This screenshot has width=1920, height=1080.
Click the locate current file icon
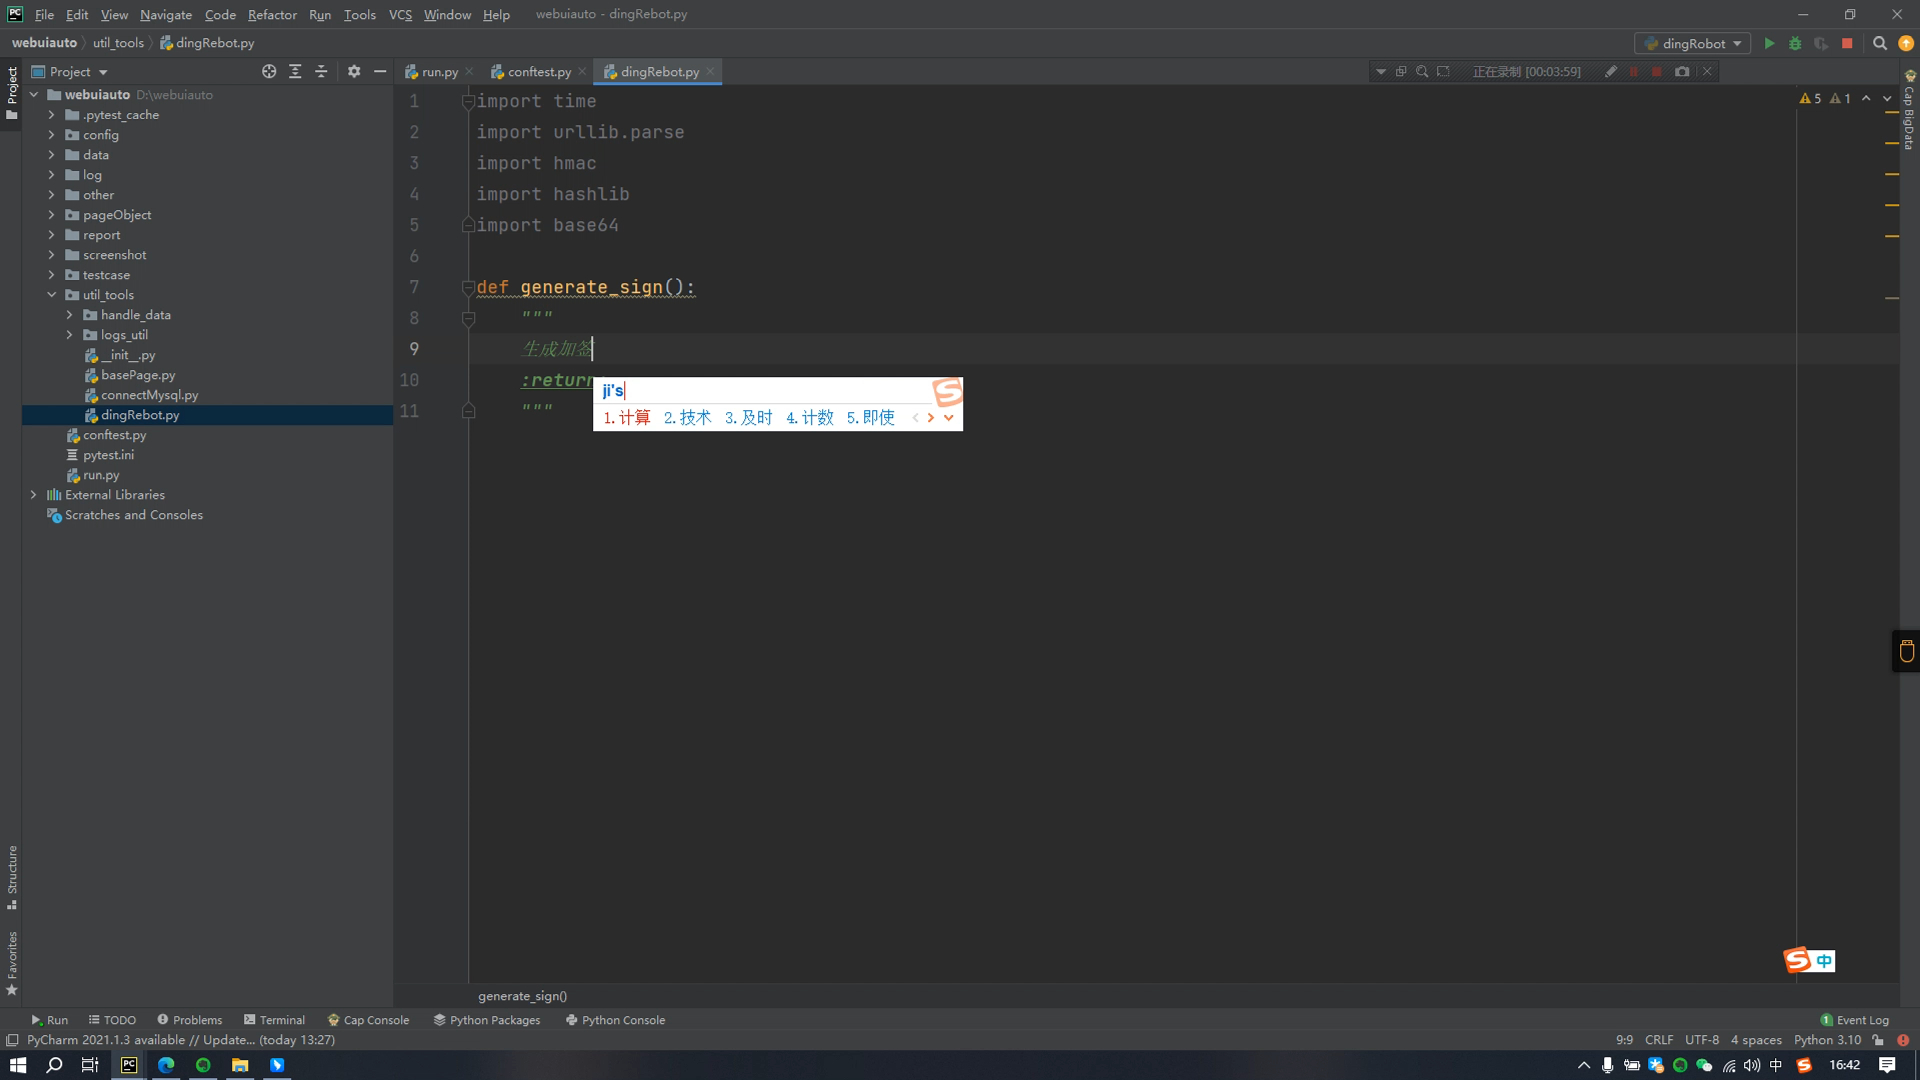click(269, 71)
